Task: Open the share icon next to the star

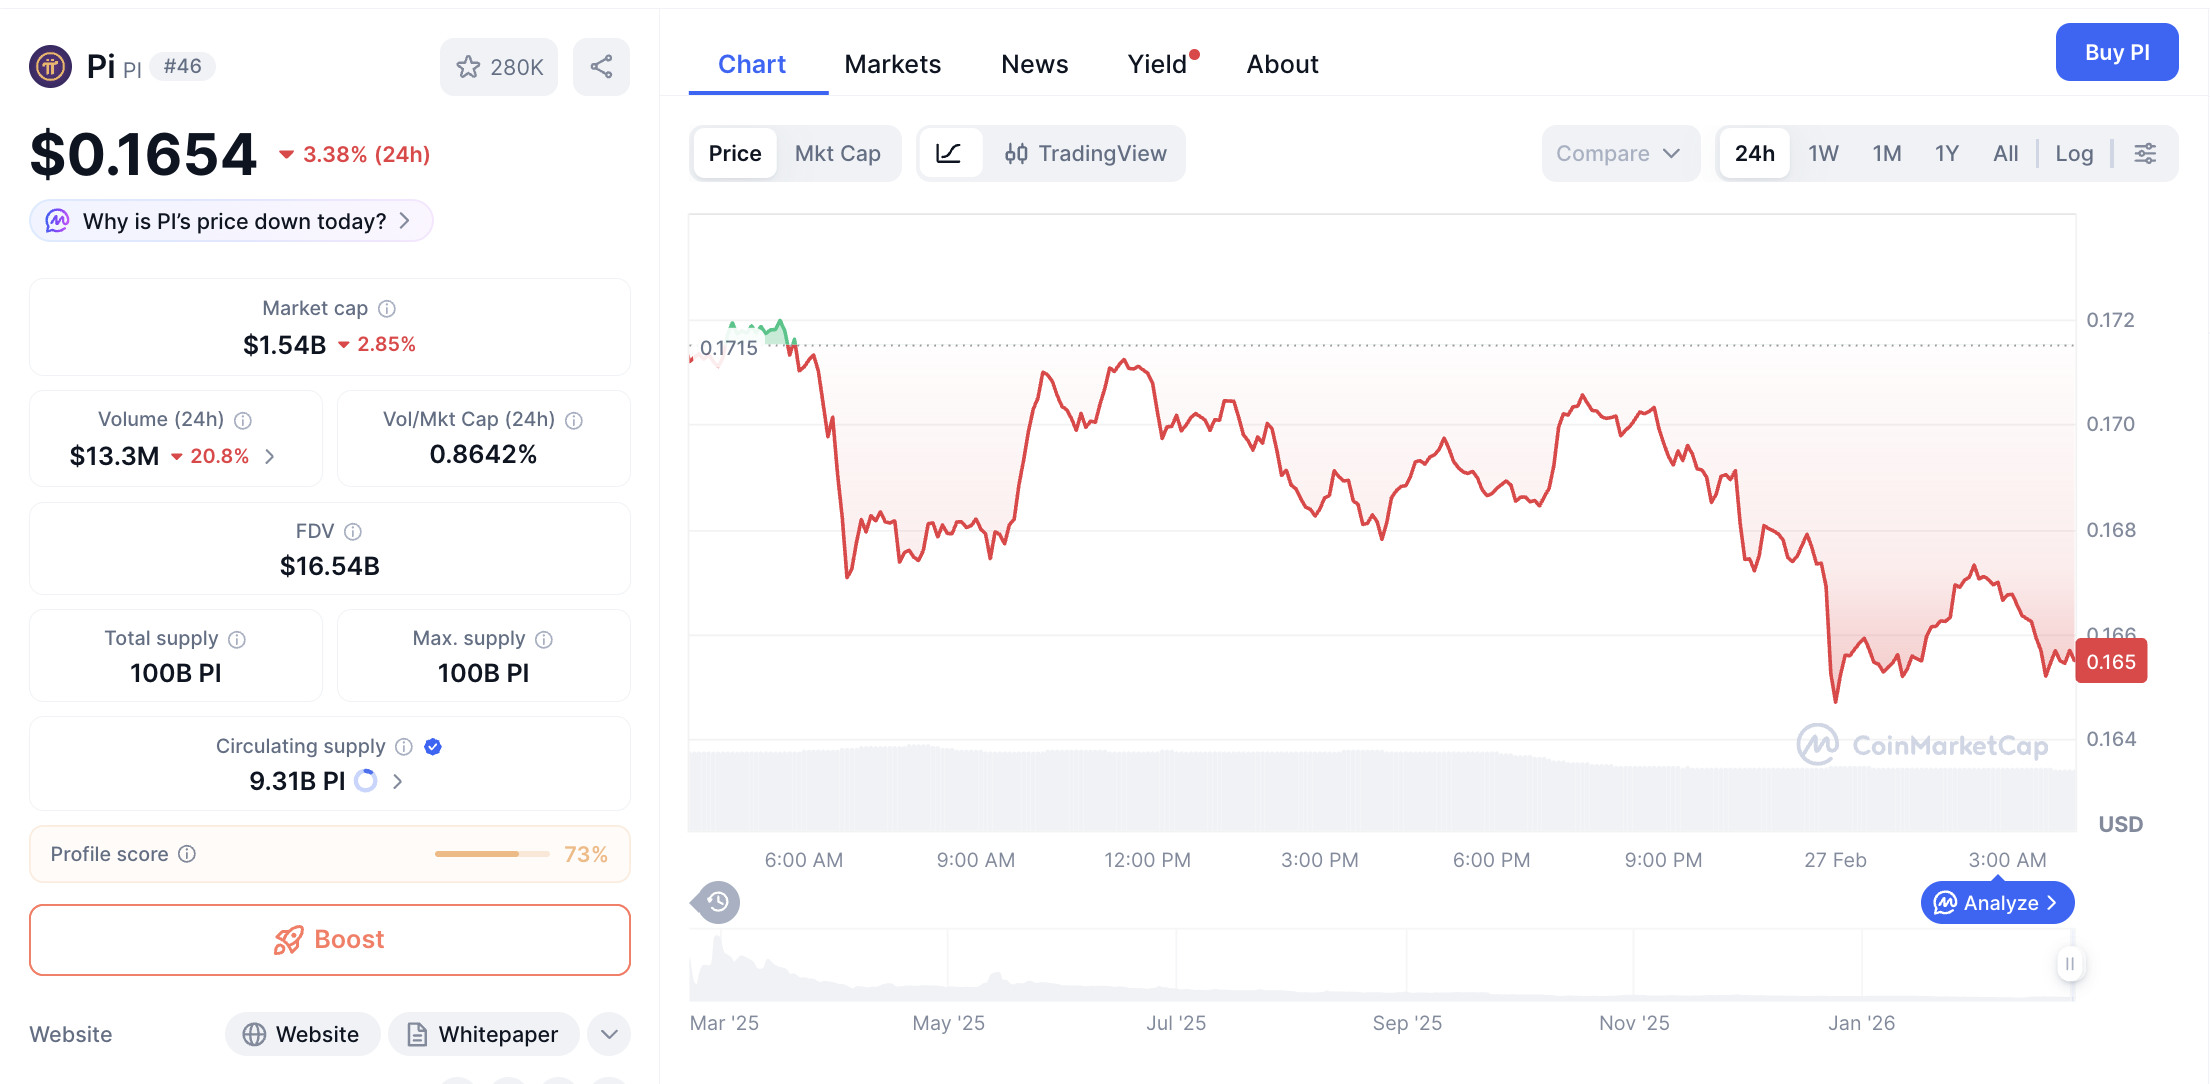Action: [601, 66]
